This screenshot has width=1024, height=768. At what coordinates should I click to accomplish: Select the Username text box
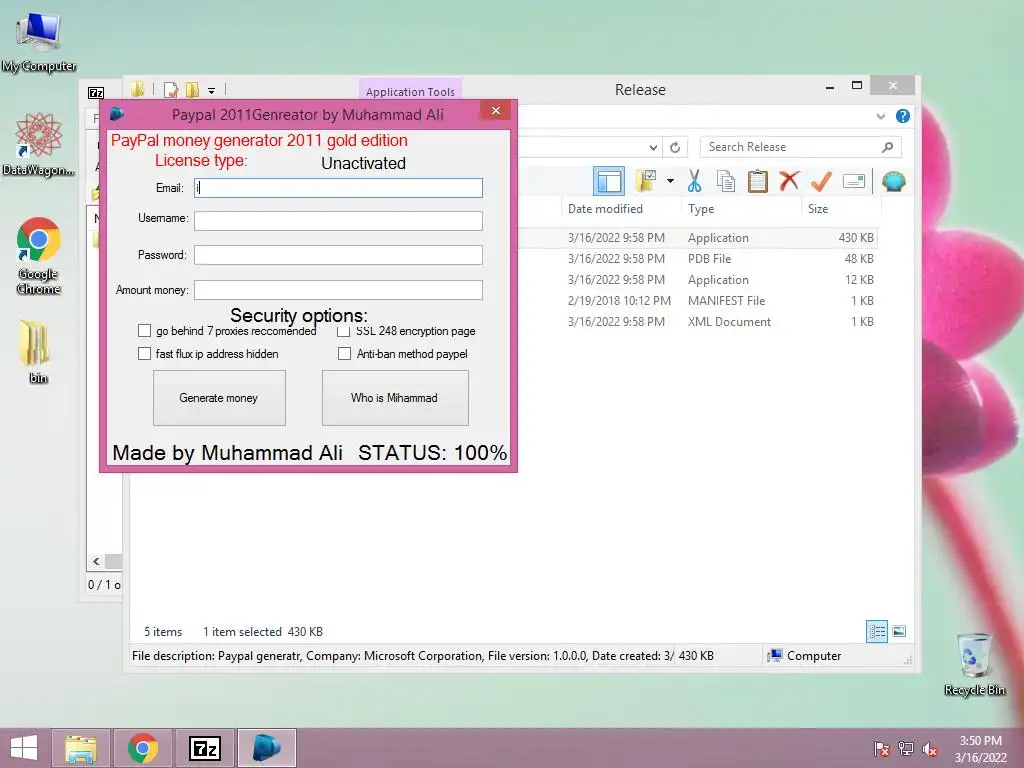click(x=338, y=221)
